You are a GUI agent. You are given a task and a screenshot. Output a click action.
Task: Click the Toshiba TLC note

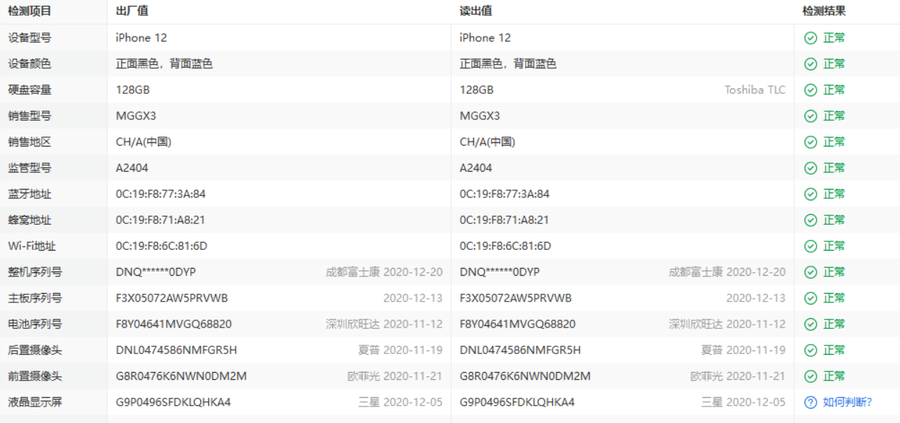click(x=755, y=90)
